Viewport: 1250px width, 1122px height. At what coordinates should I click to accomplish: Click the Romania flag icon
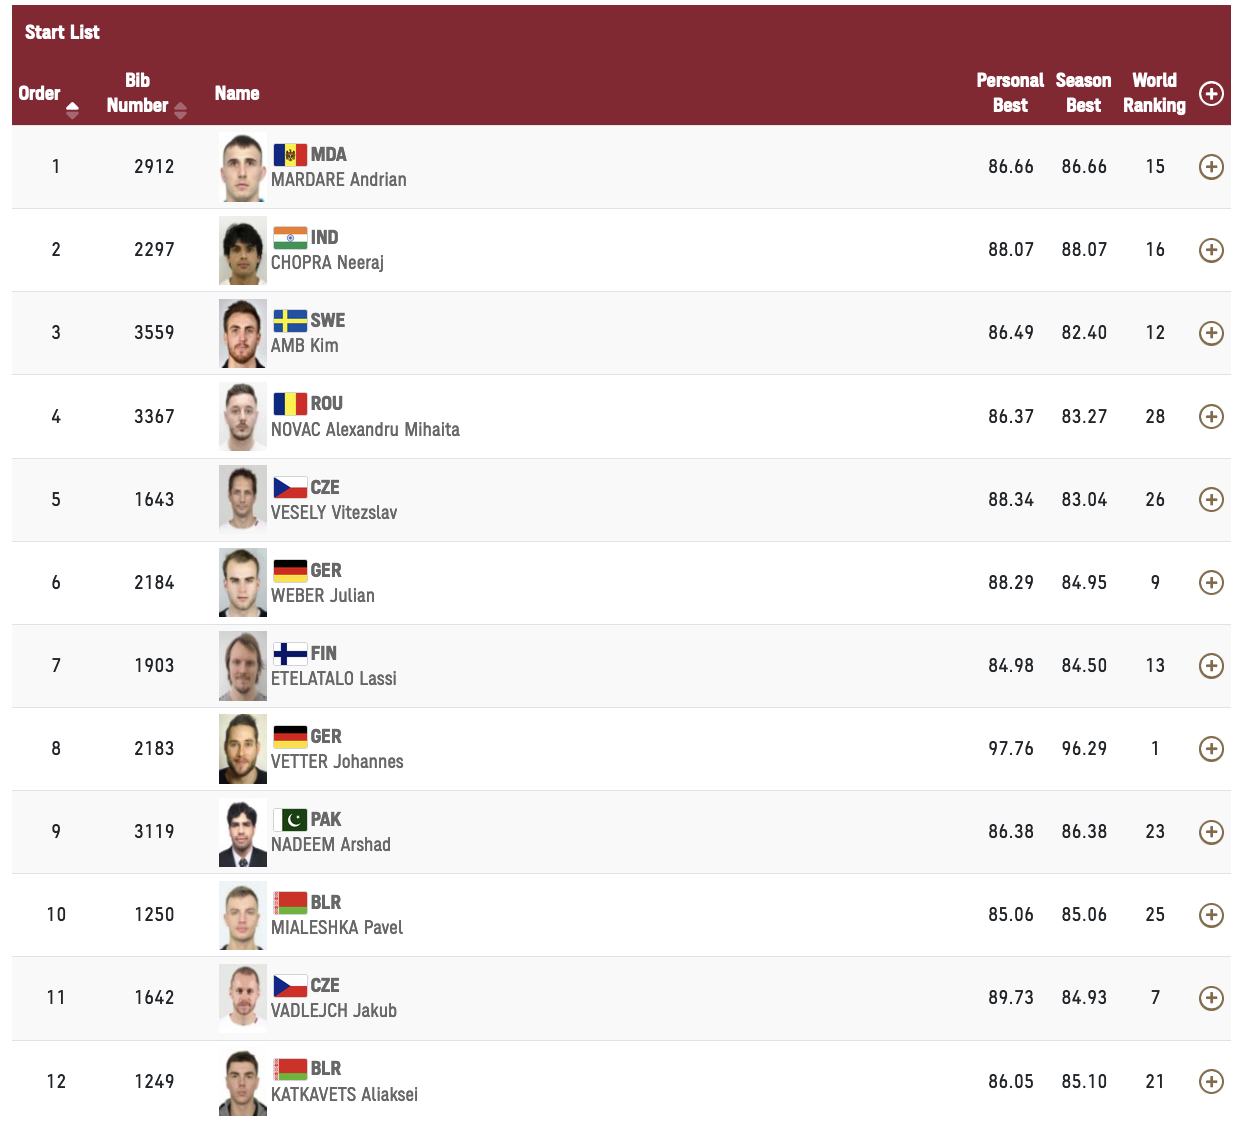(290, 404)
